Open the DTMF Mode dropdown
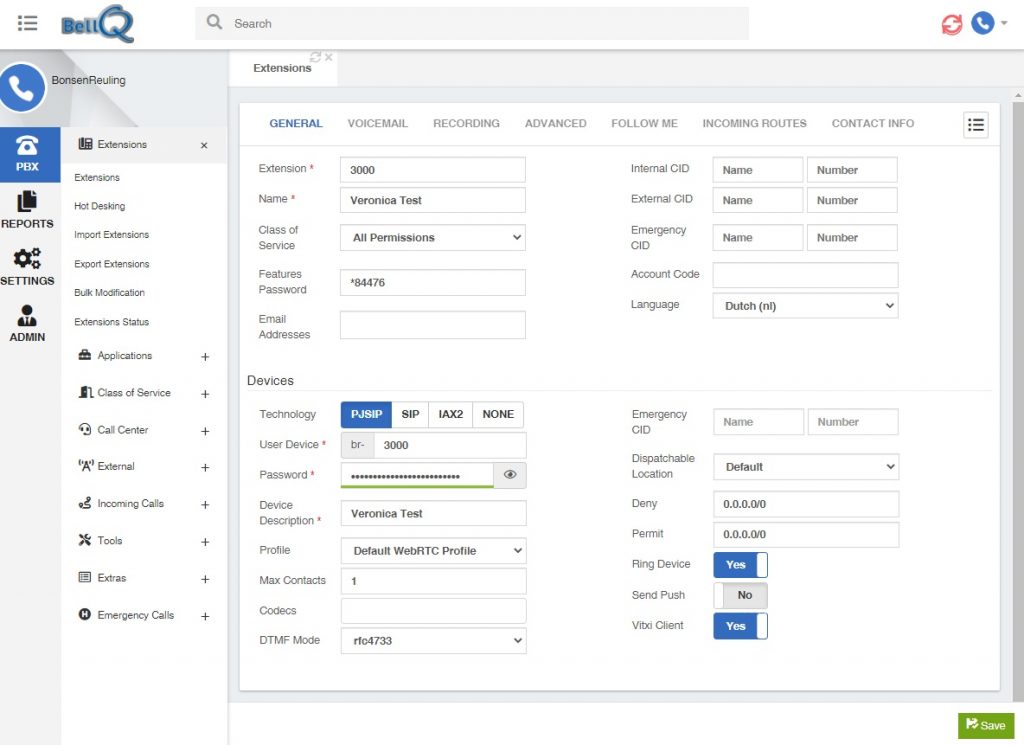1024x745 pixels. click(x=434, y=641)
